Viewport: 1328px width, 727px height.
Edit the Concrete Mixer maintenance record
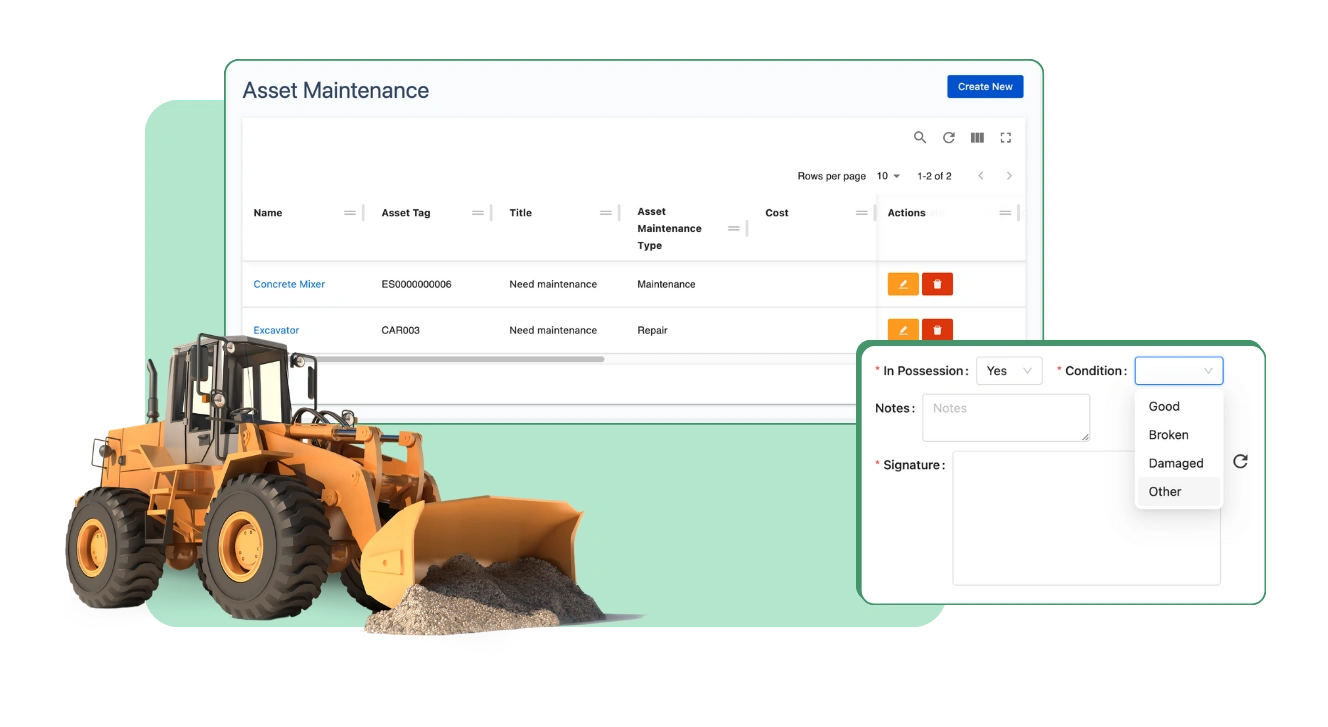tap(902, 284)
